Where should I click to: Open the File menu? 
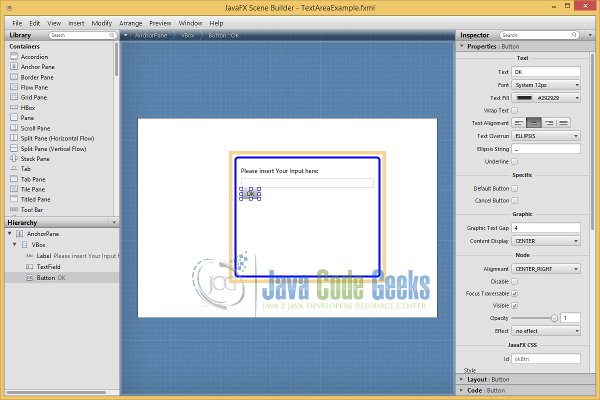pos(17,23)
